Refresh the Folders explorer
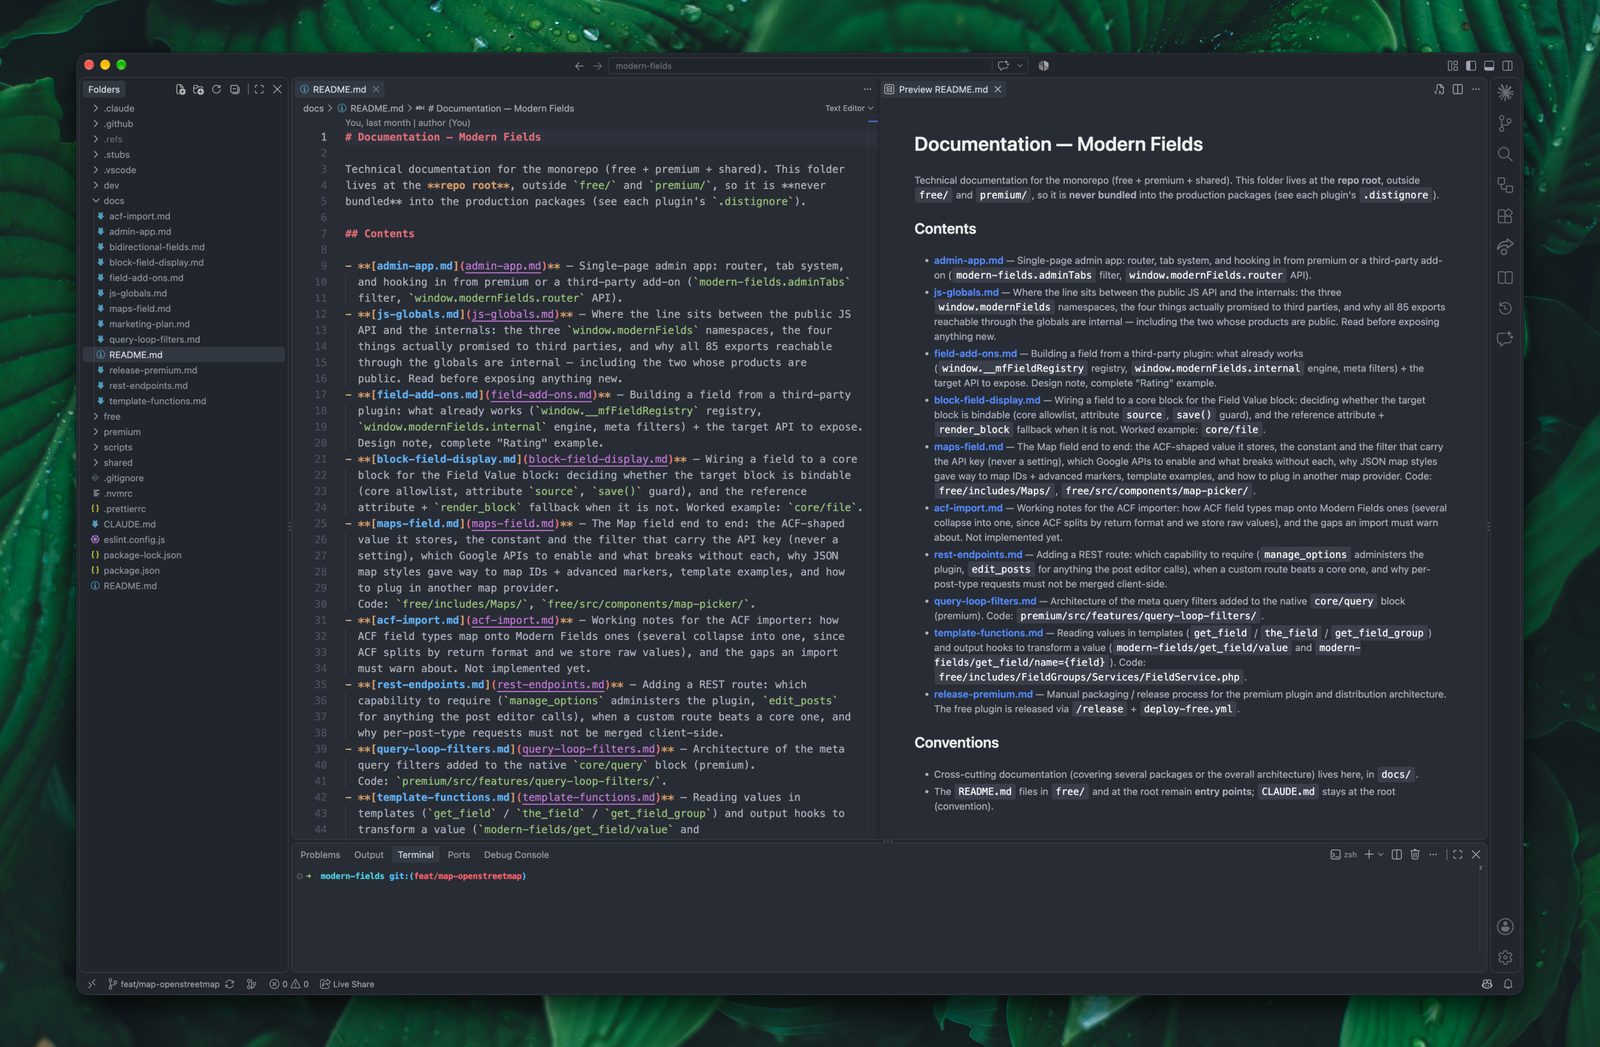 (216, 90)
